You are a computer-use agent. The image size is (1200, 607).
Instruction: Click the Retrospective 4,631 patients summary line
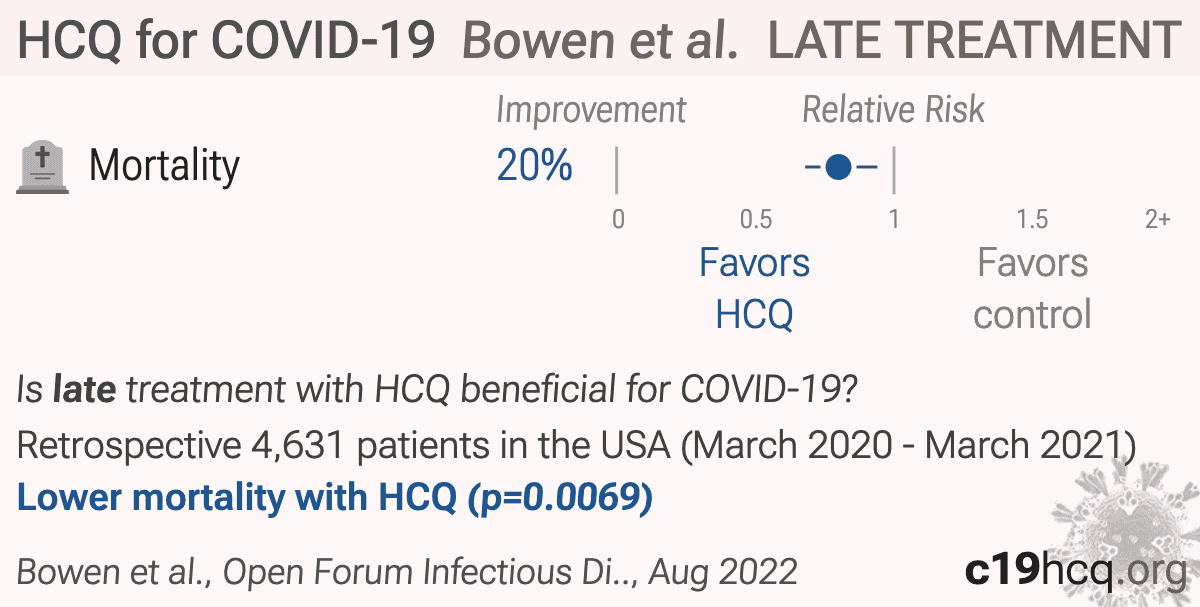[x=576, y=445]
